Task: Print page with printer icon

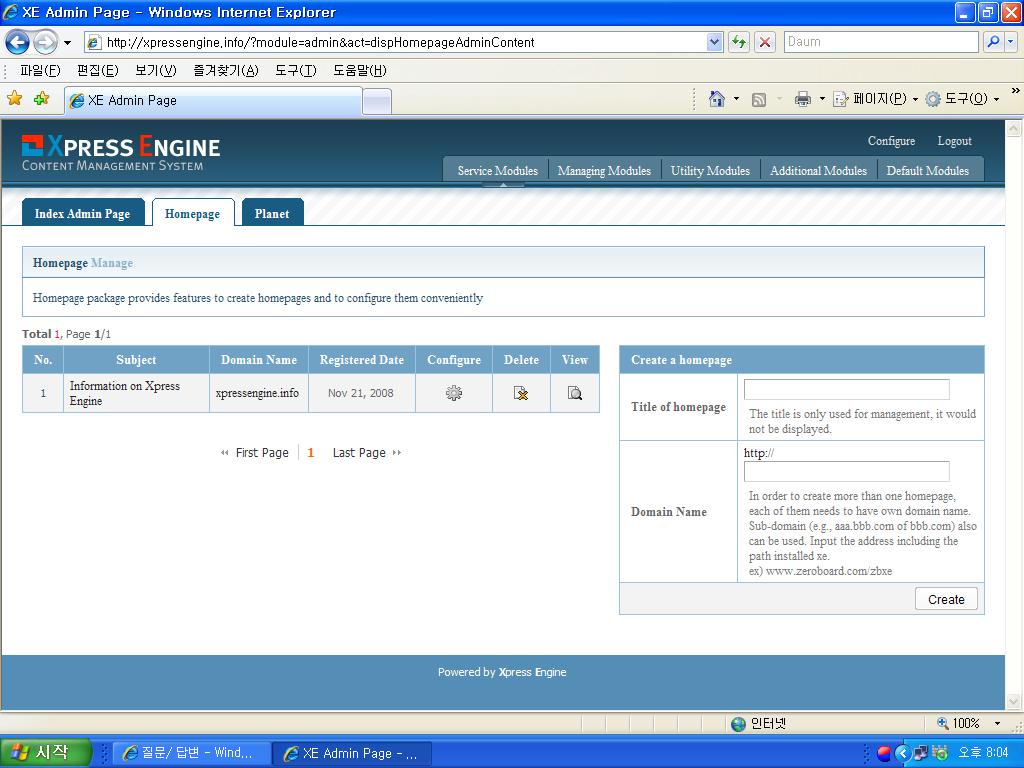Action: pos(803,99)
